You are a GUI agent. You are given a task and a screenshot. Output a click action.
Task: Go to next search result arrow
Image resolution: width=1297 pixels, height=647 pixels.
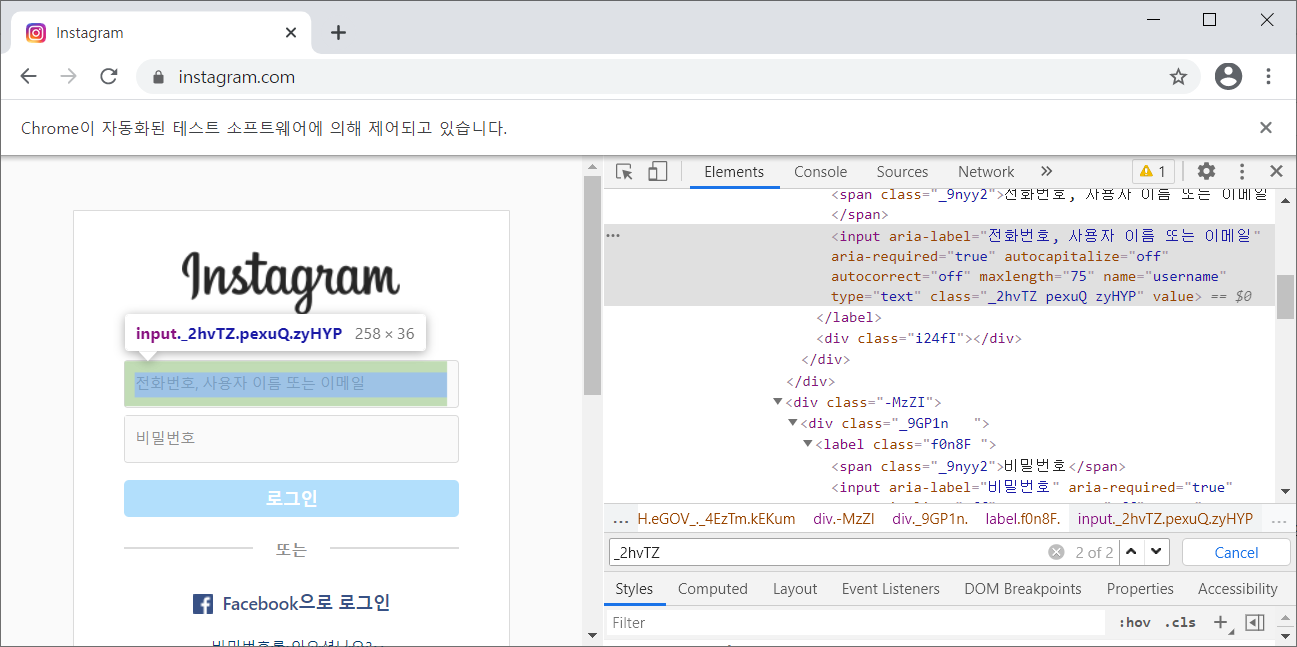(1157, 552)
